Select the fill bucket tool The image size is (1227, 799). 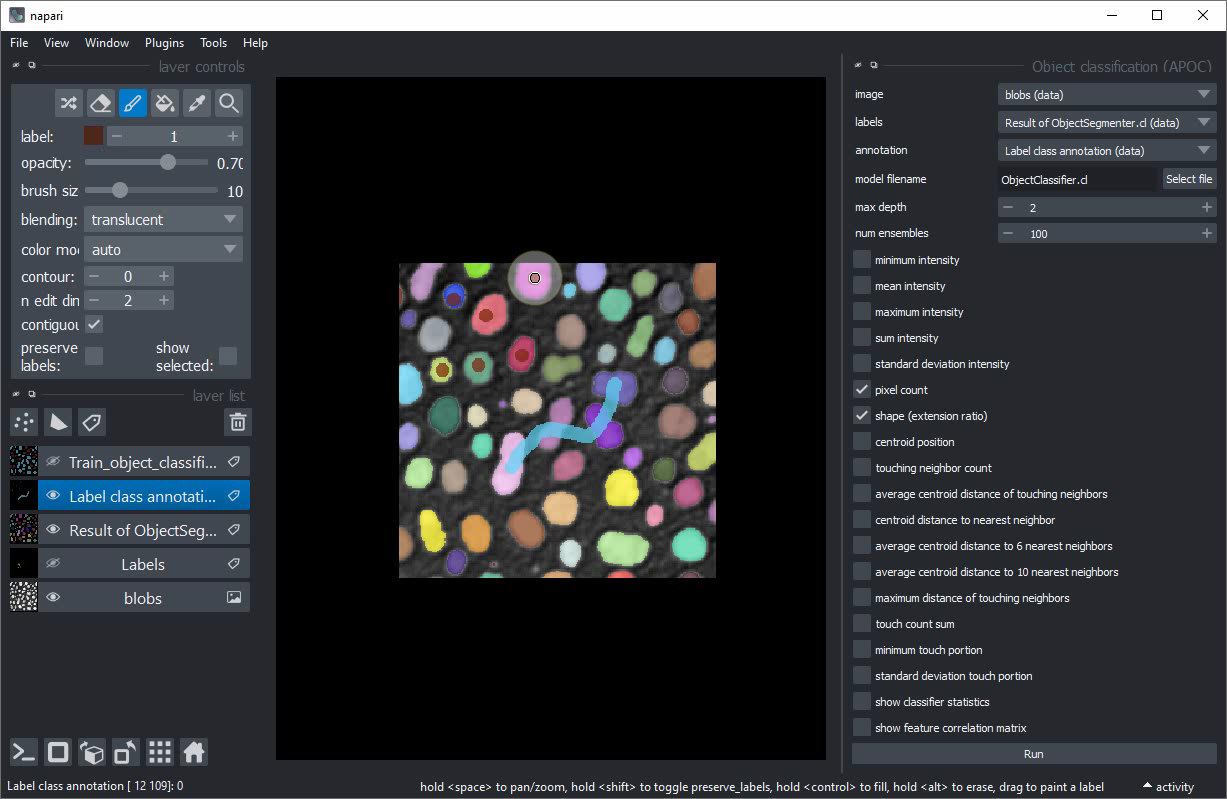165,103
